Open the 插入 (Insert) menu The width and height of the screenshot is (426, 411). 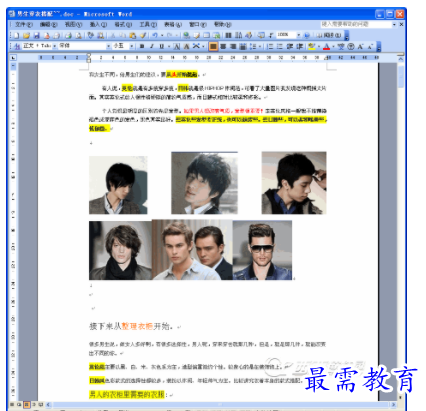(x=98, y=24)
